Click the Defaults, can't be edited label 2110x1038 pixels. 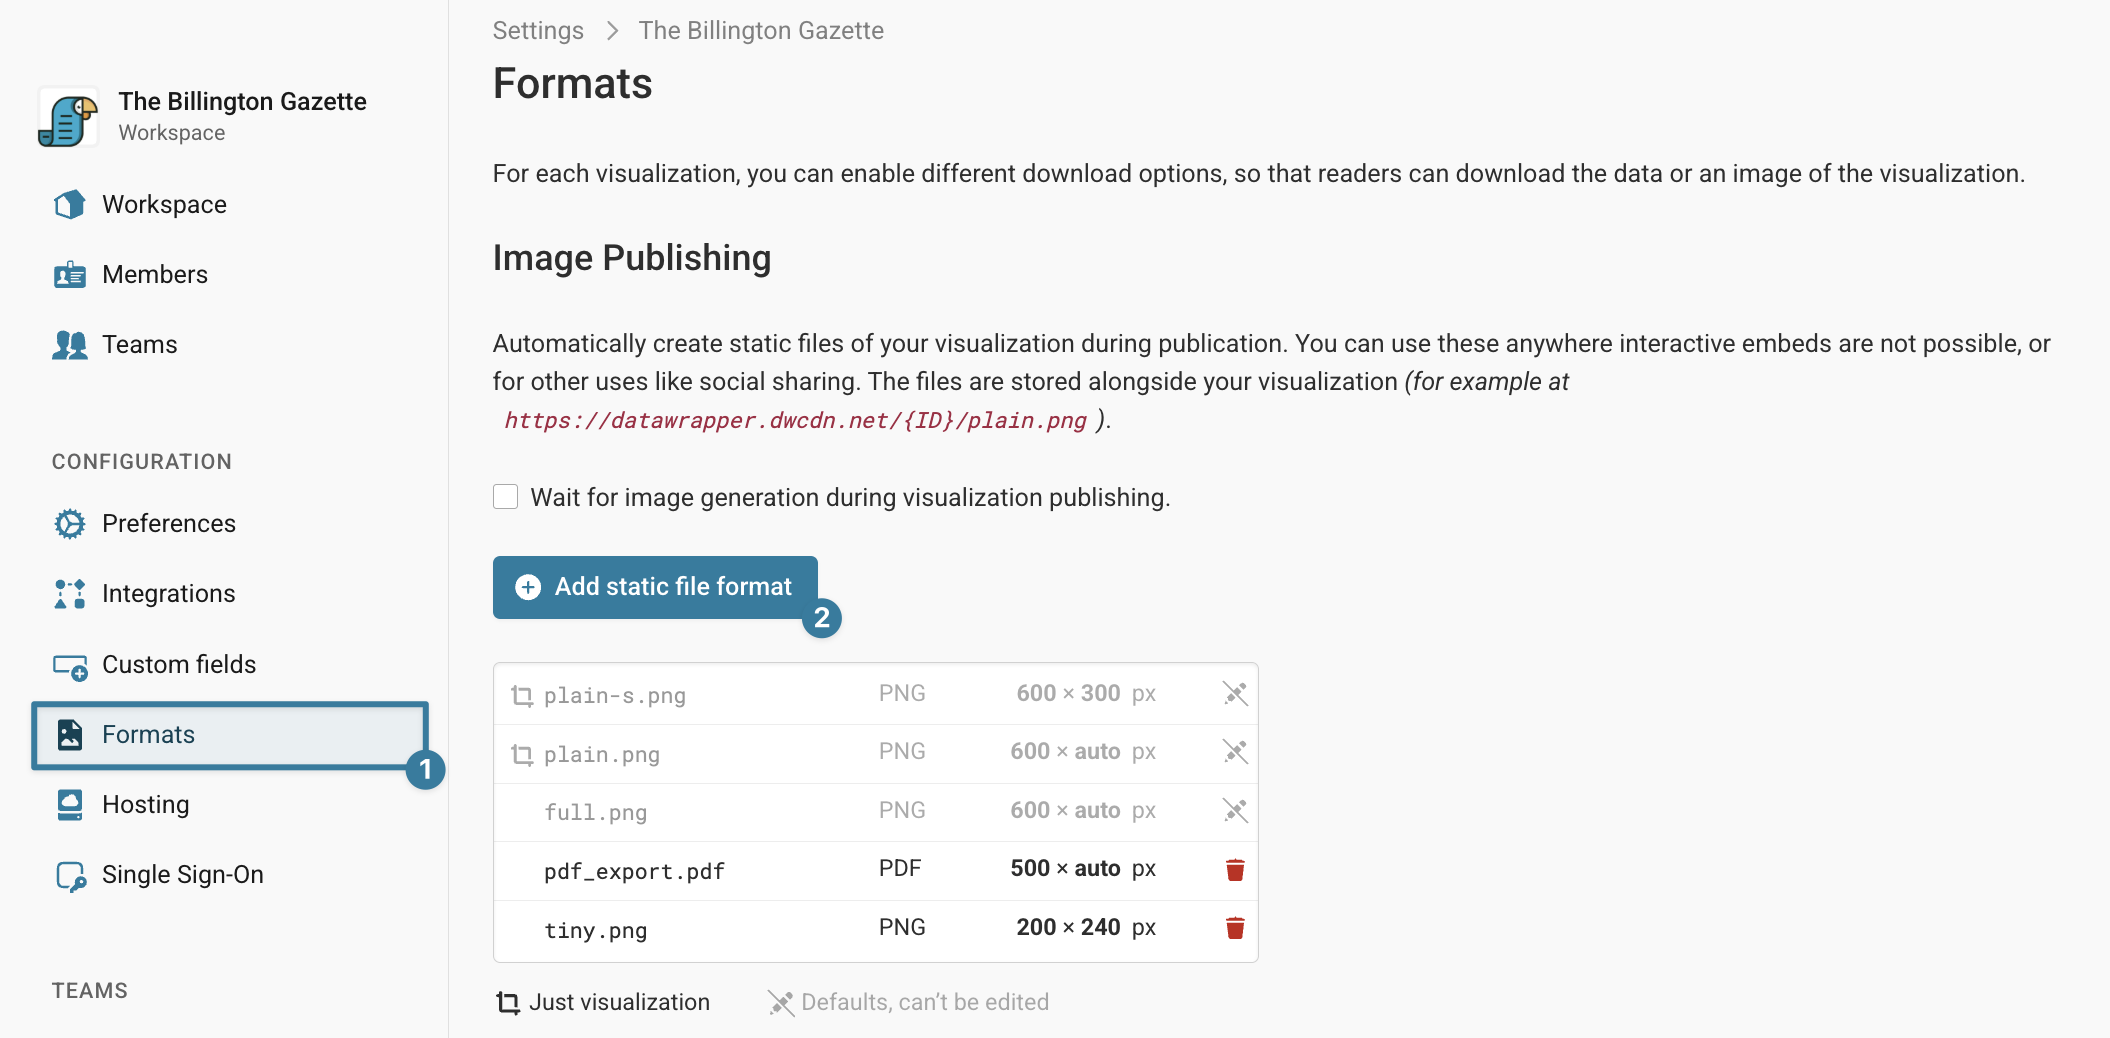point(925,1002)
